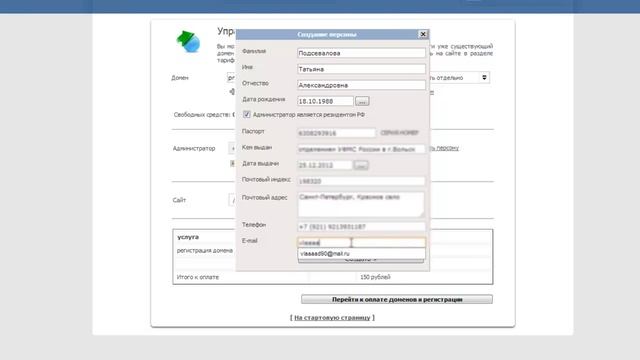Click the регистрация домена service row

[204, 251]
